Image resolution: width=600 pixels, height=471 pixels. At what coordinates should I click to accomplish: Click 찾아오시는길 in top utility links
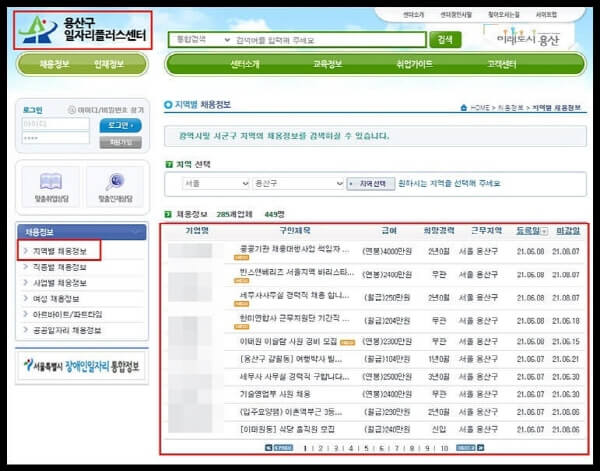(504, 15)
